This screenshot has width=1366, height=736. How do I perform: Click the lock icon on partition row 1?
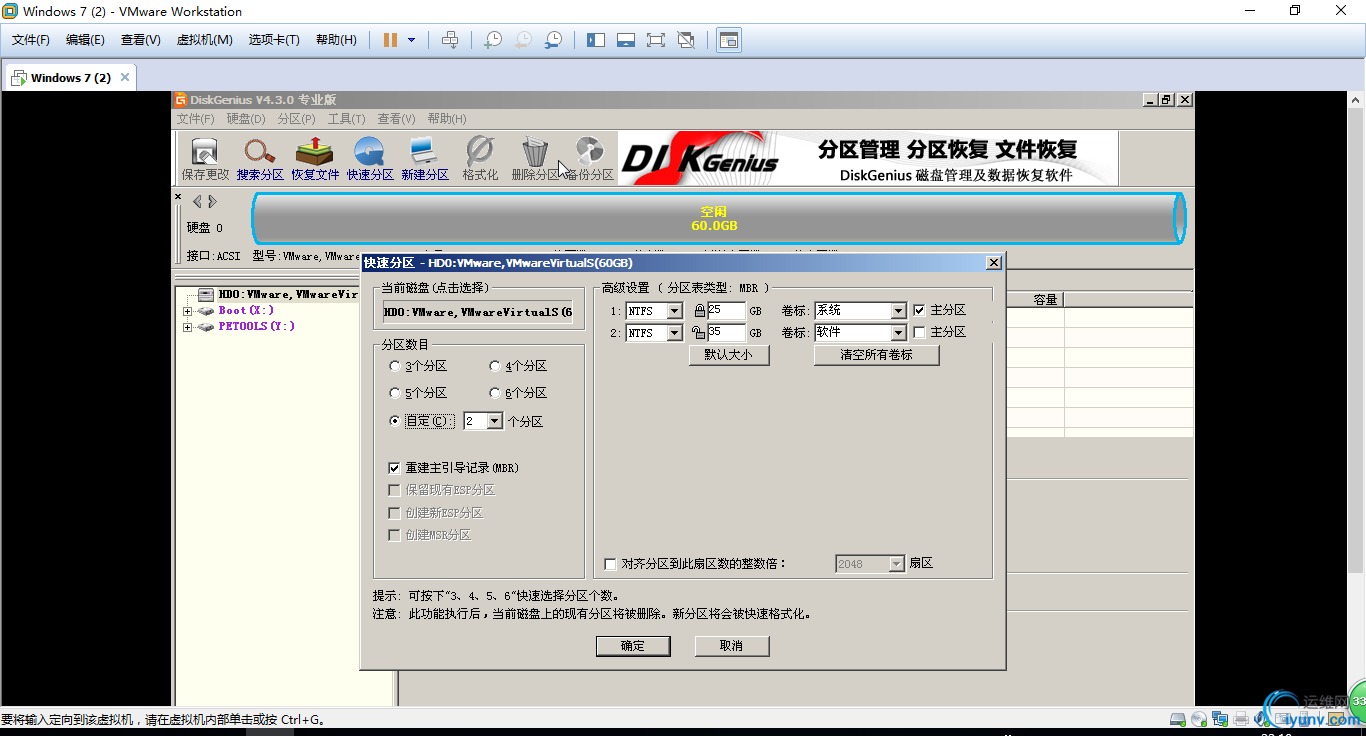click(x=700, y=311)
